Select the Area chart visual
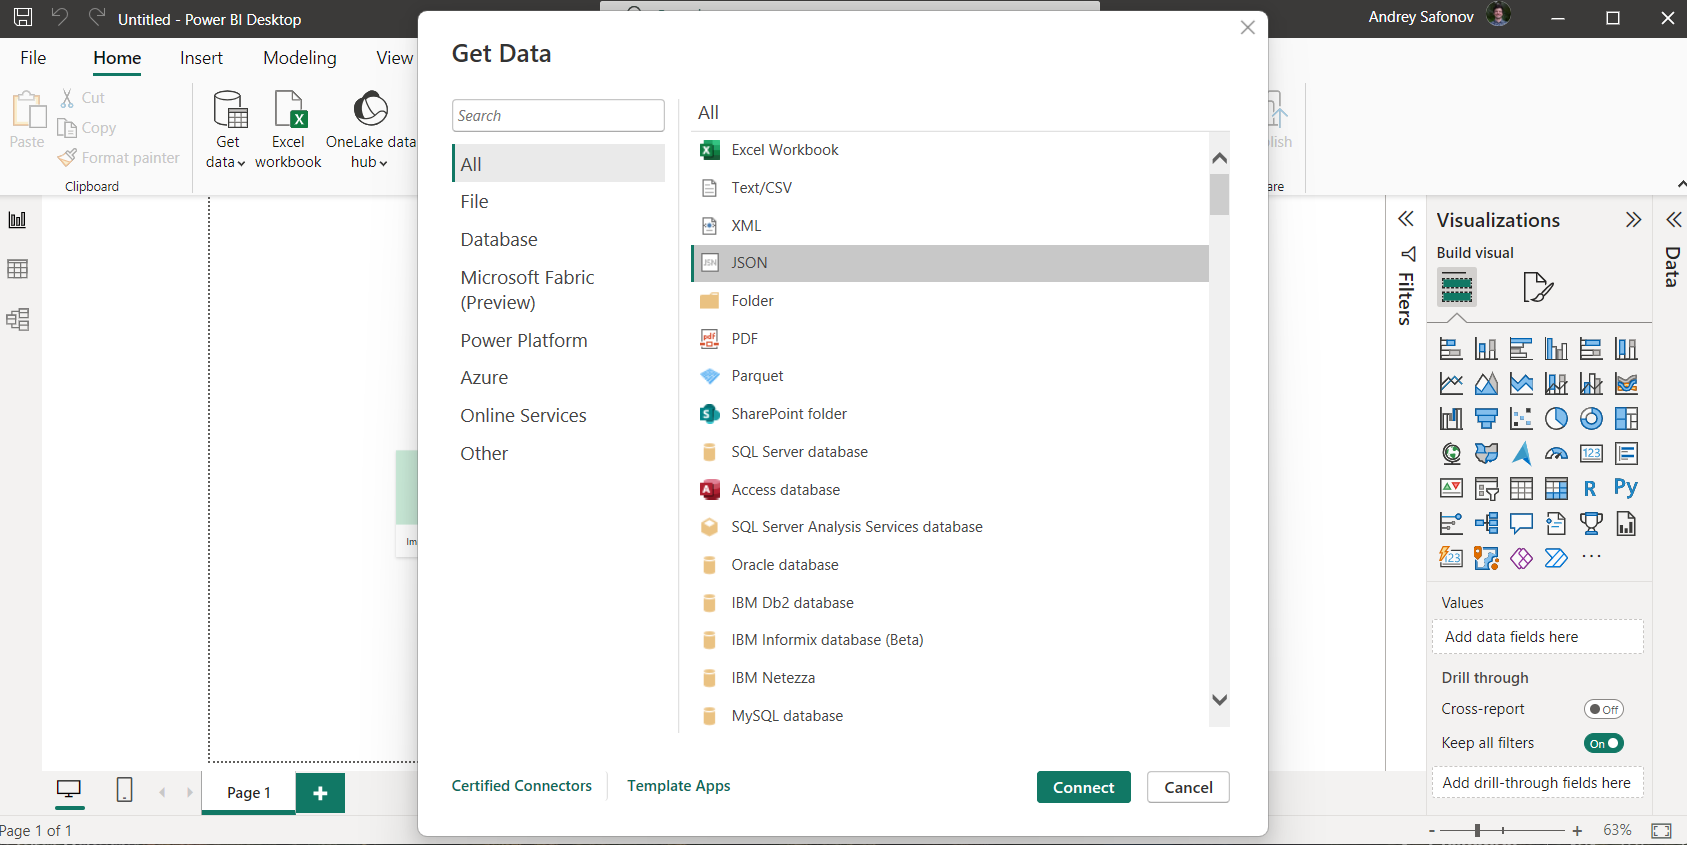This screenshot has width=1687, height=845. coord(1486,384)
